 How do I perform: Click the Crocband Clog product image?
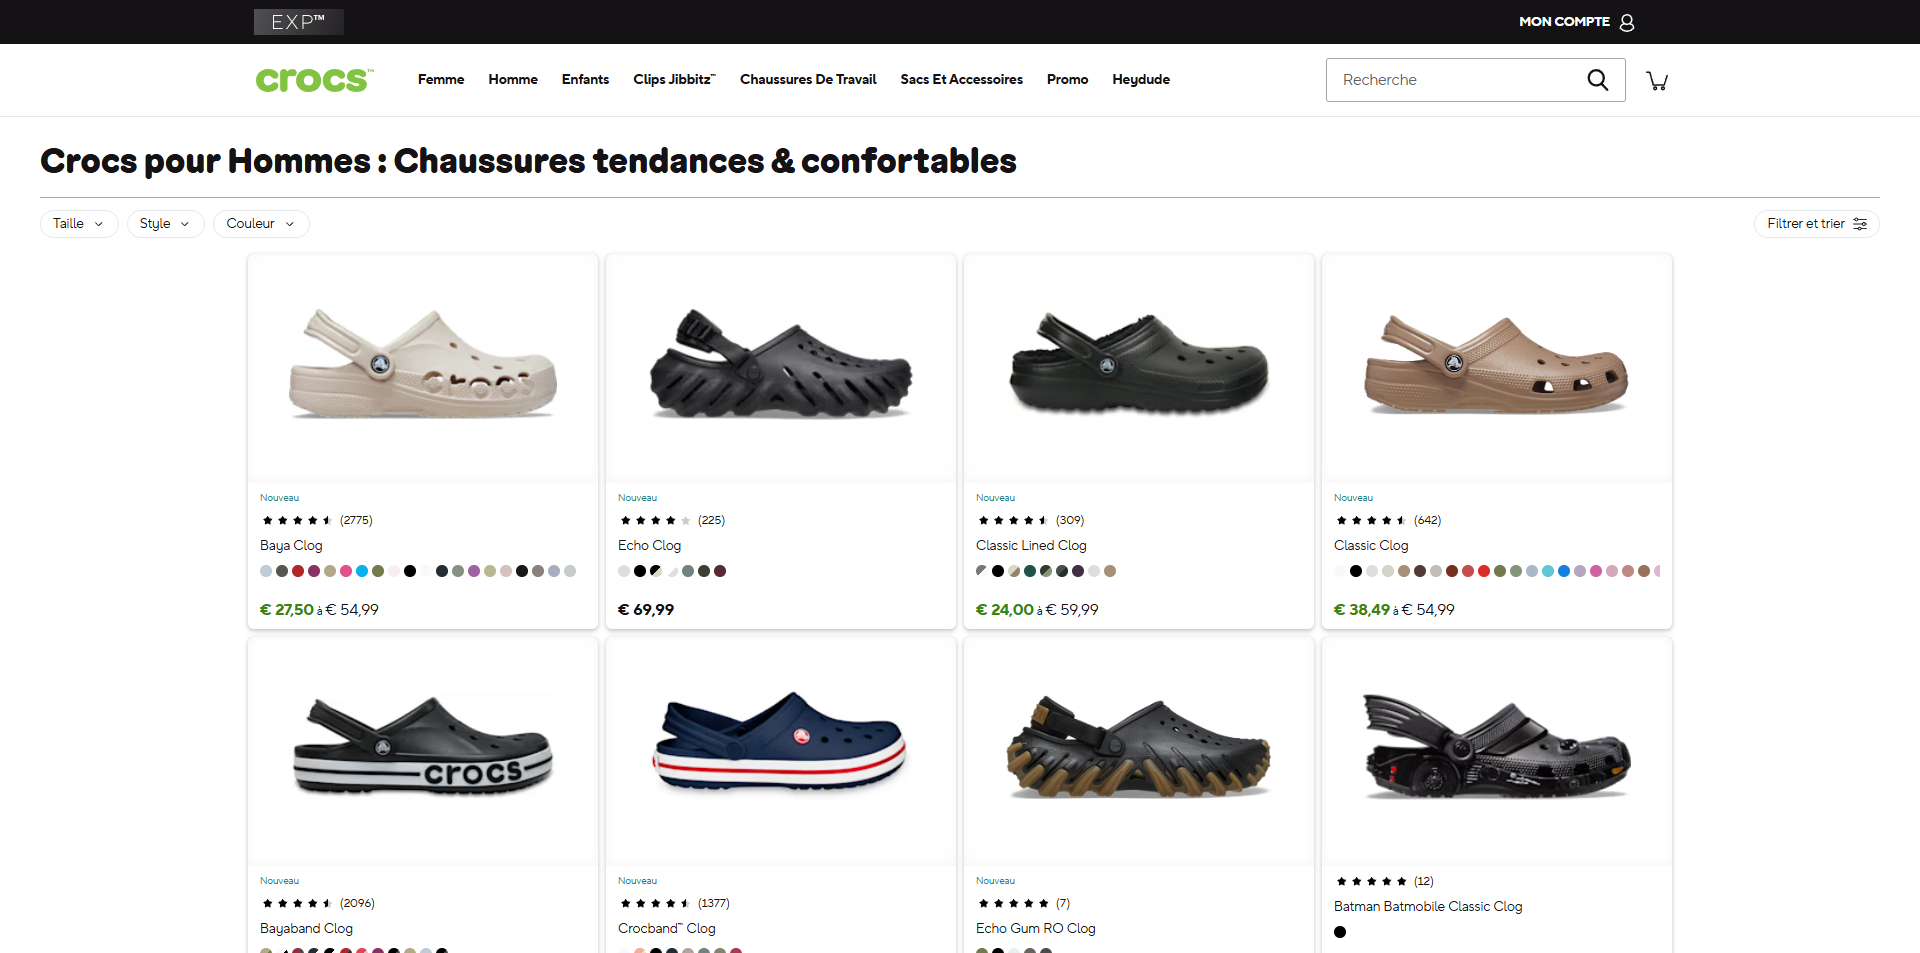click(781, 751)
